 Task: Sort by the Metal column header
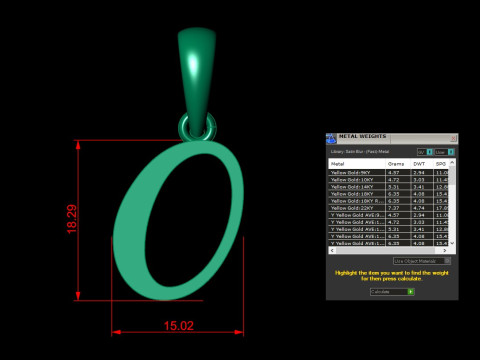pyautogui.click(x=357, y=164)
